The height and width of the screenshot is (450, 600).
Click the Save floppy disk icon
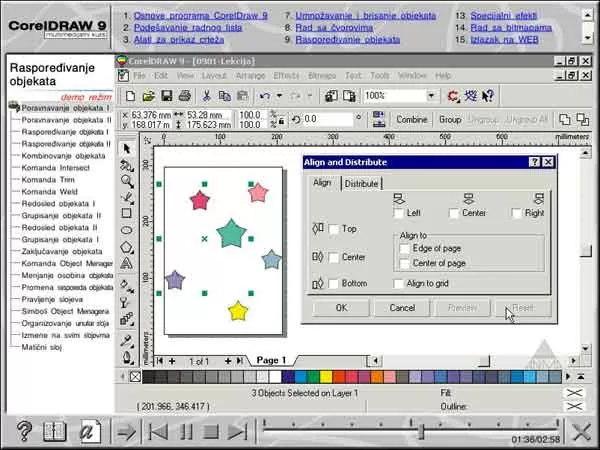click(166, 96)
